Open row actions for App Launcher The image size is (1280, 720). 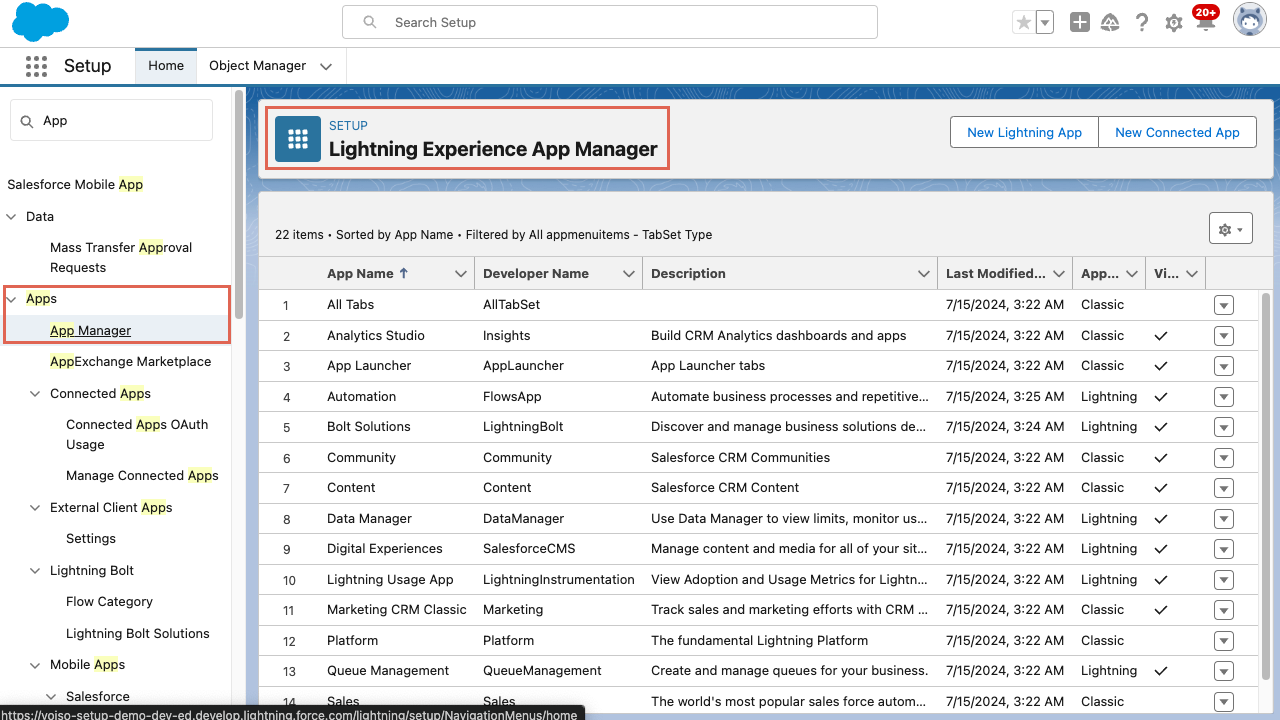(1224, 366)
